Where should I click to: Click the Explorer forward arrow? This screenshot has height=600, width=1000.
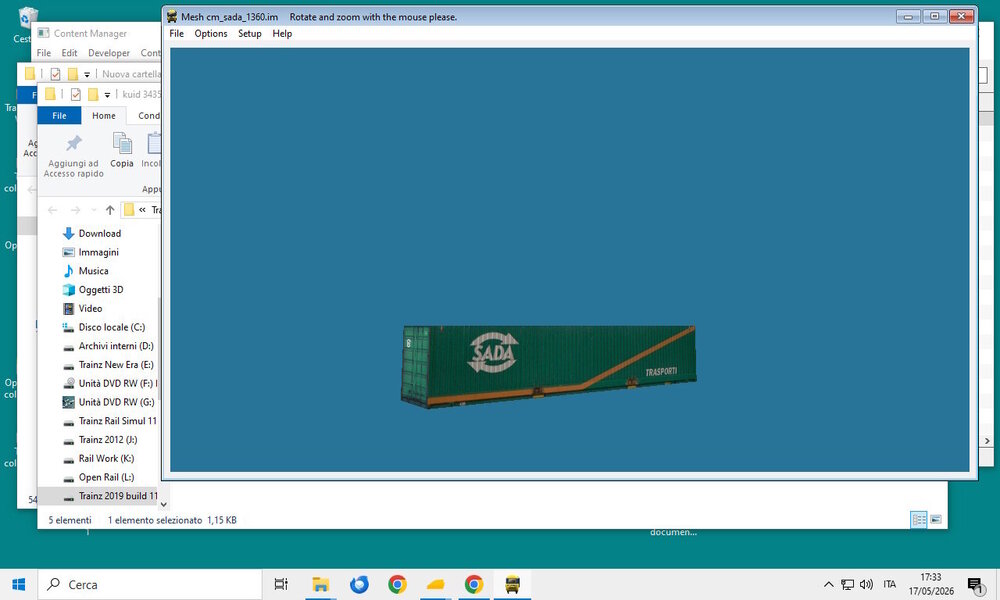pos(75,210)
